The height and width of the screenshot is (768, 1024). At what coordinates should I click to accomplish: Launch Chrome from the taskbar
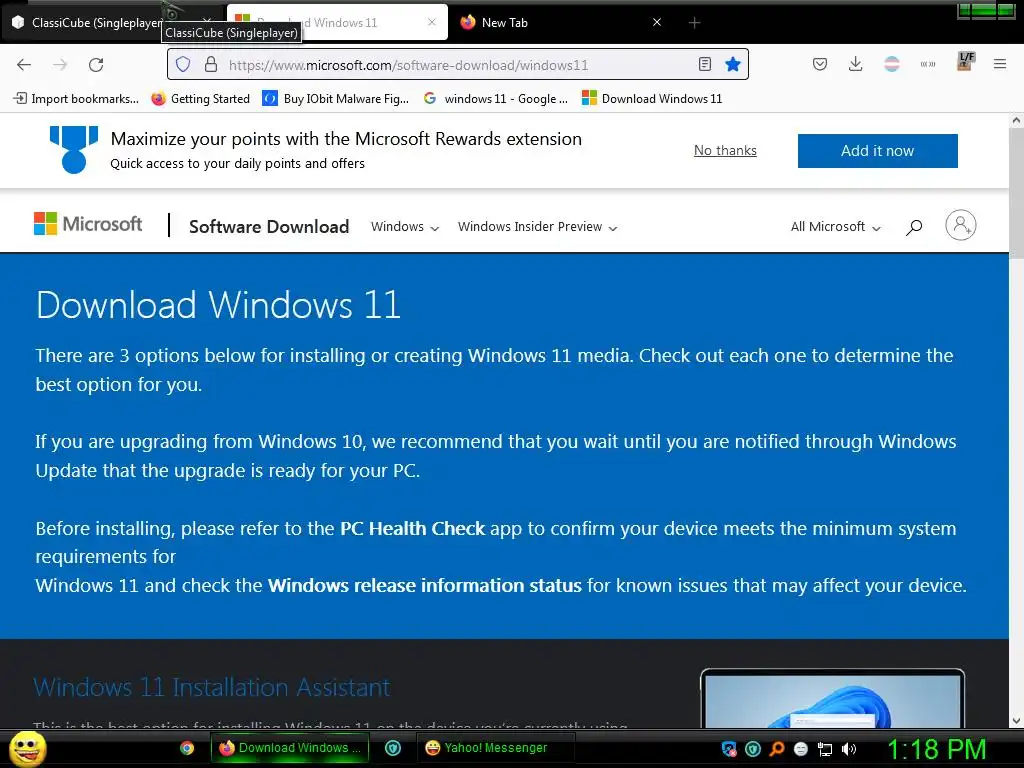[187, 748]
